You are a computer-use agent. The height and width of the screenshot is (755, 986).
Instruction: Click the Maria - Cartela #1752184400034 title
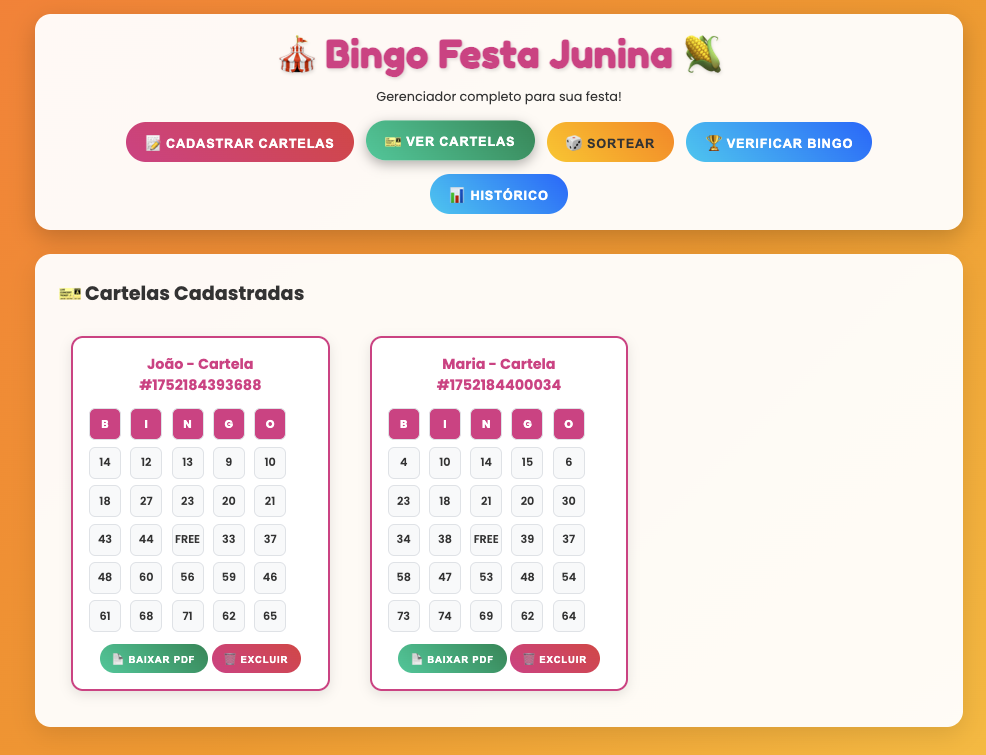click(499, 374)
